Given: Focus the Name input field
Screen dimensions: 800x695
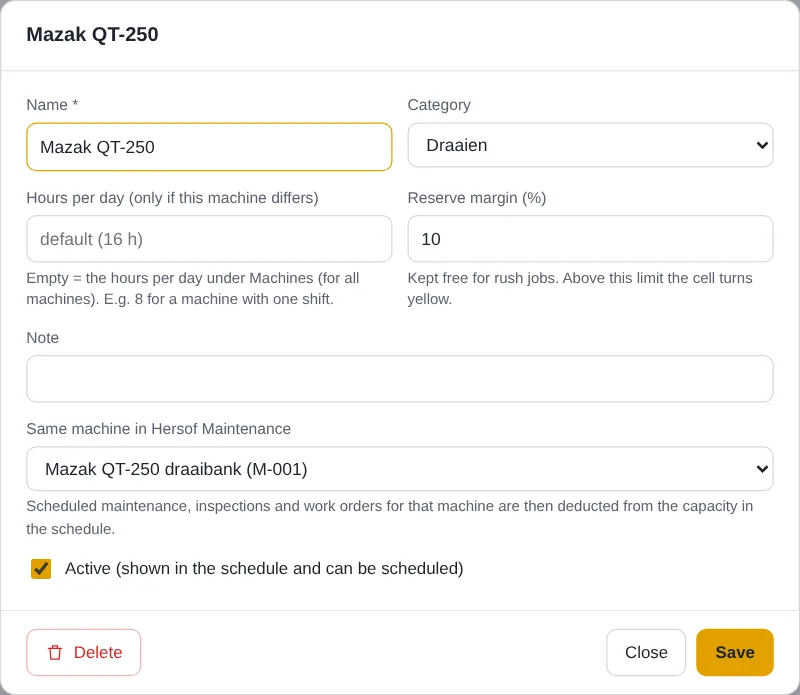Looking at the screenshot, I should coord(209,147).
